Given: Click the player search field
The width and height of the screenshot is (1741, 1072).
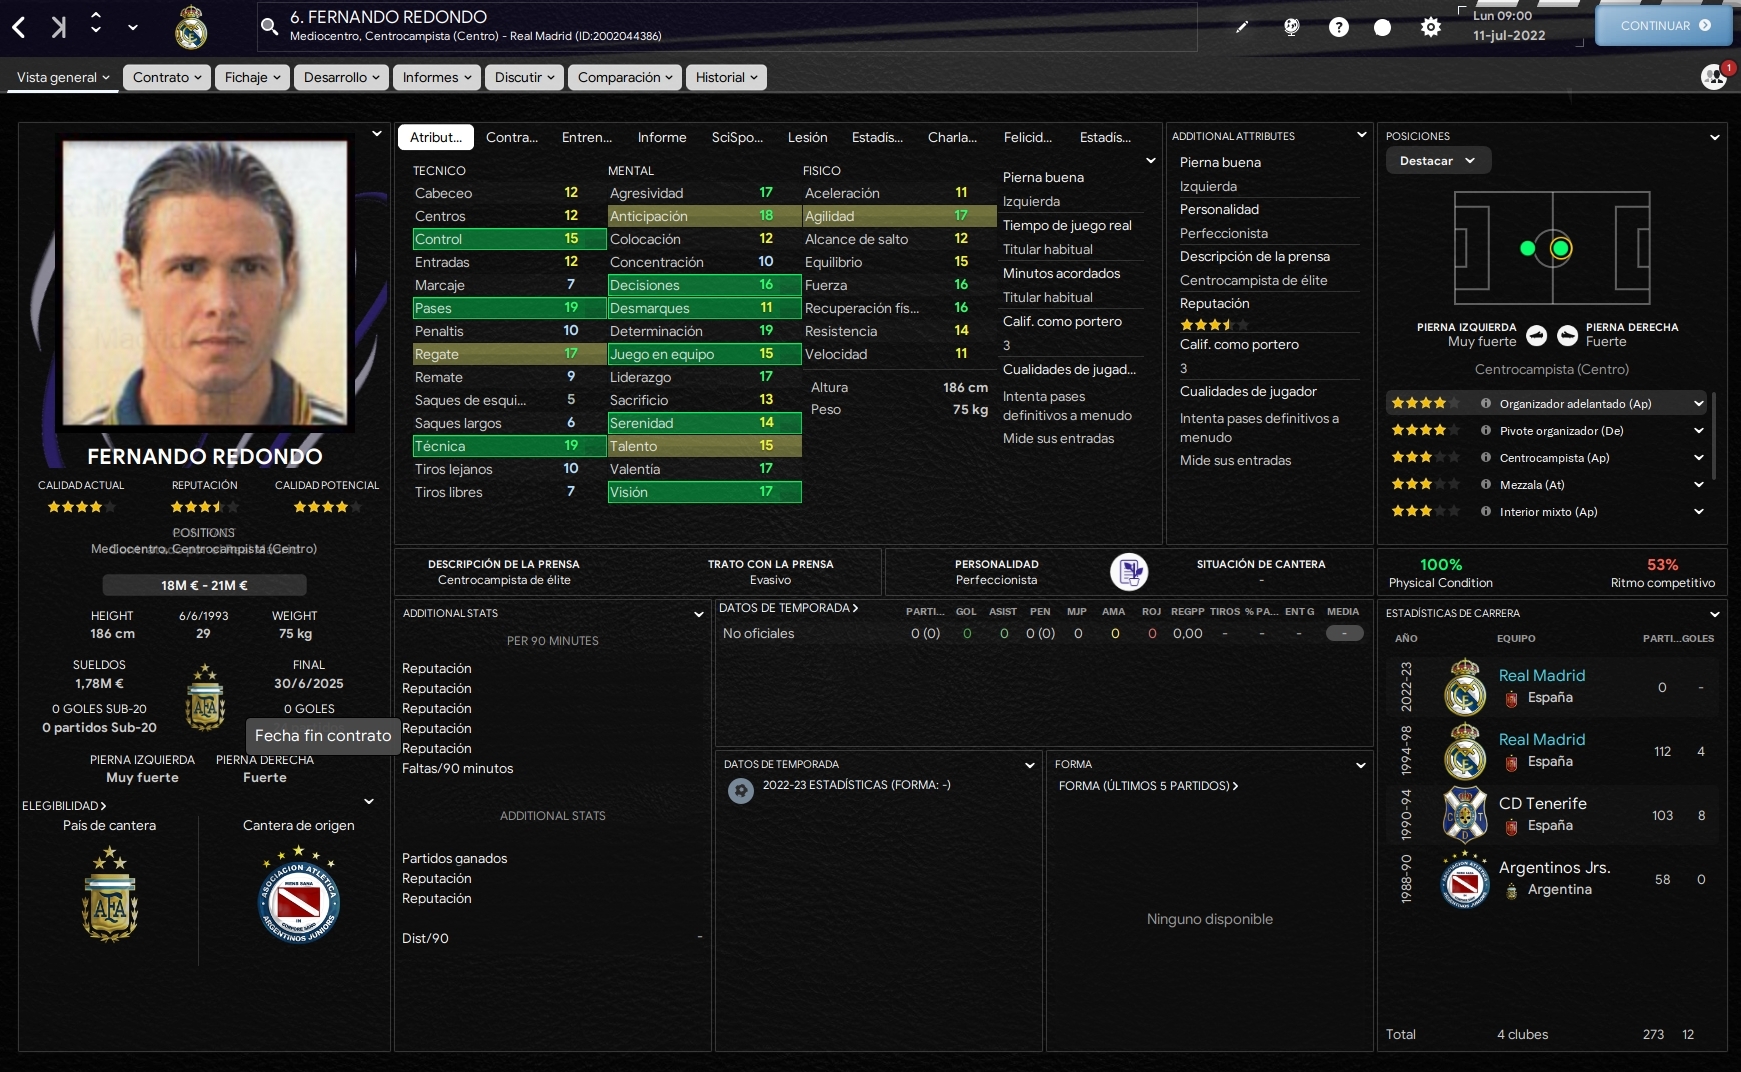Looking at the screenshot, I should point(727,27).
